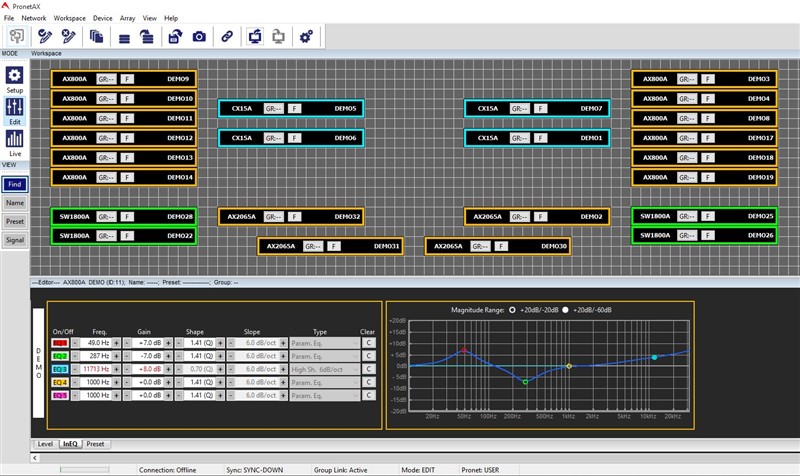
Task: Switch to the Level tab
Action: (45, 444)
